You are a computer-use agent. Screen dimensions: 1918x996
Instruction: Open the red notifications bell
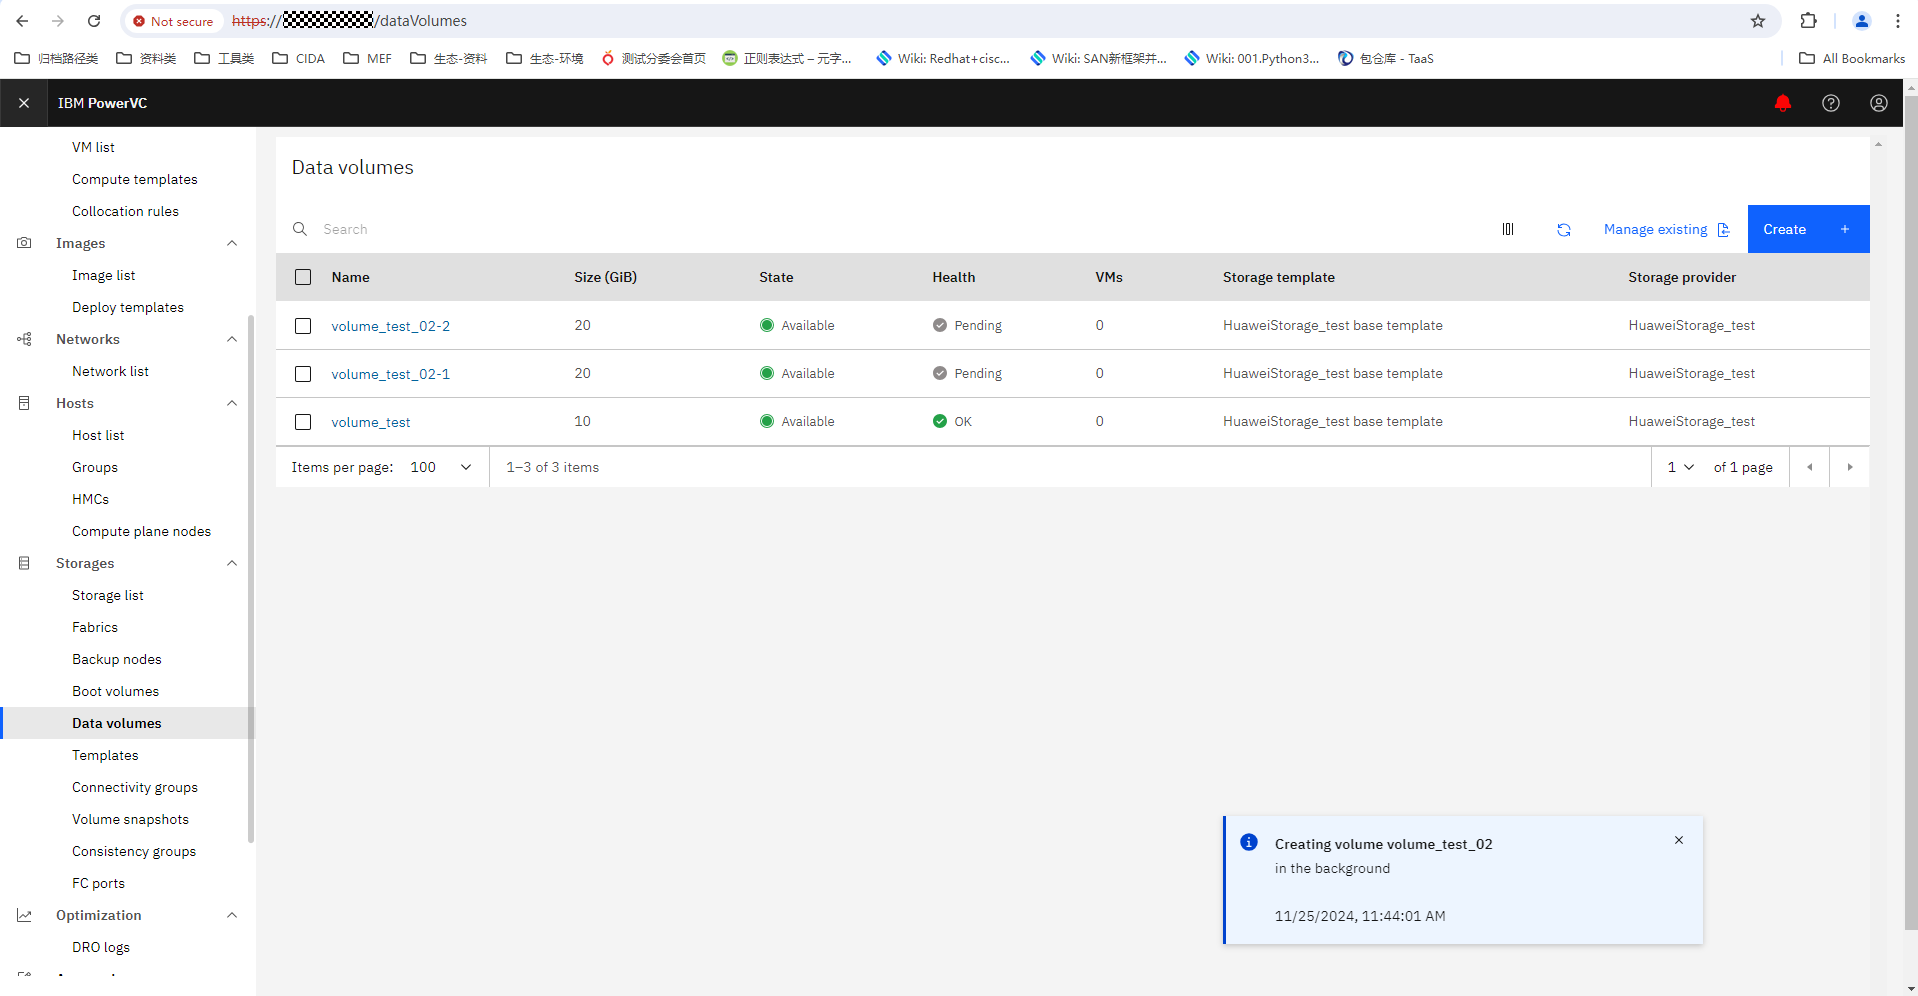(1782, 103)
